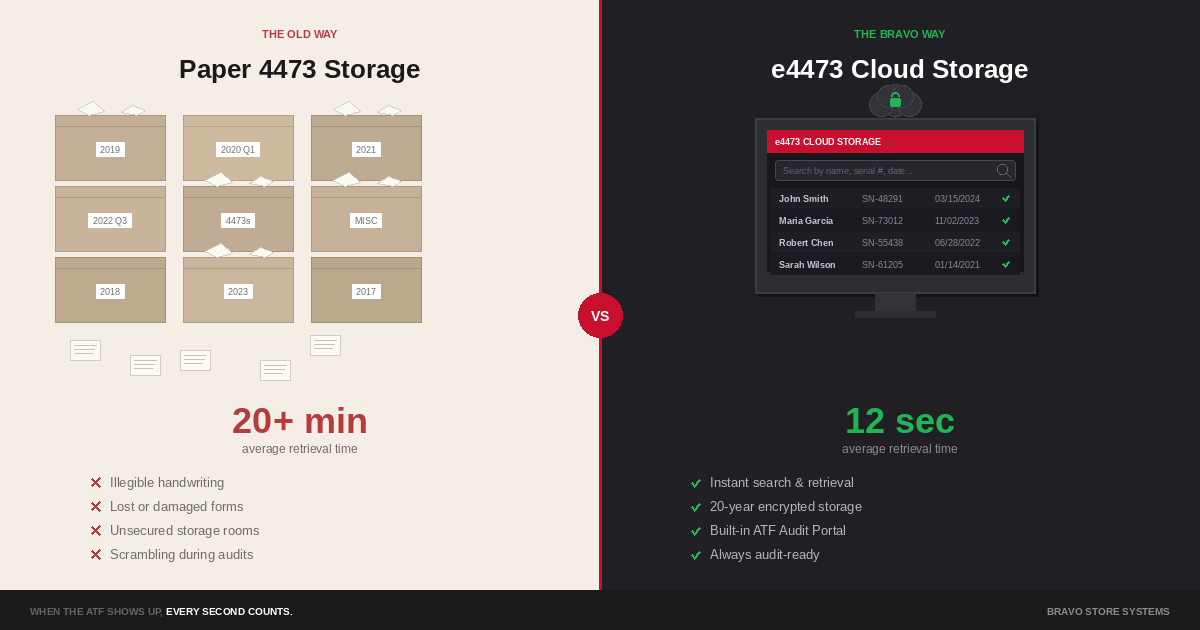Click the storage box labeled 2023

tap(238, 290)
